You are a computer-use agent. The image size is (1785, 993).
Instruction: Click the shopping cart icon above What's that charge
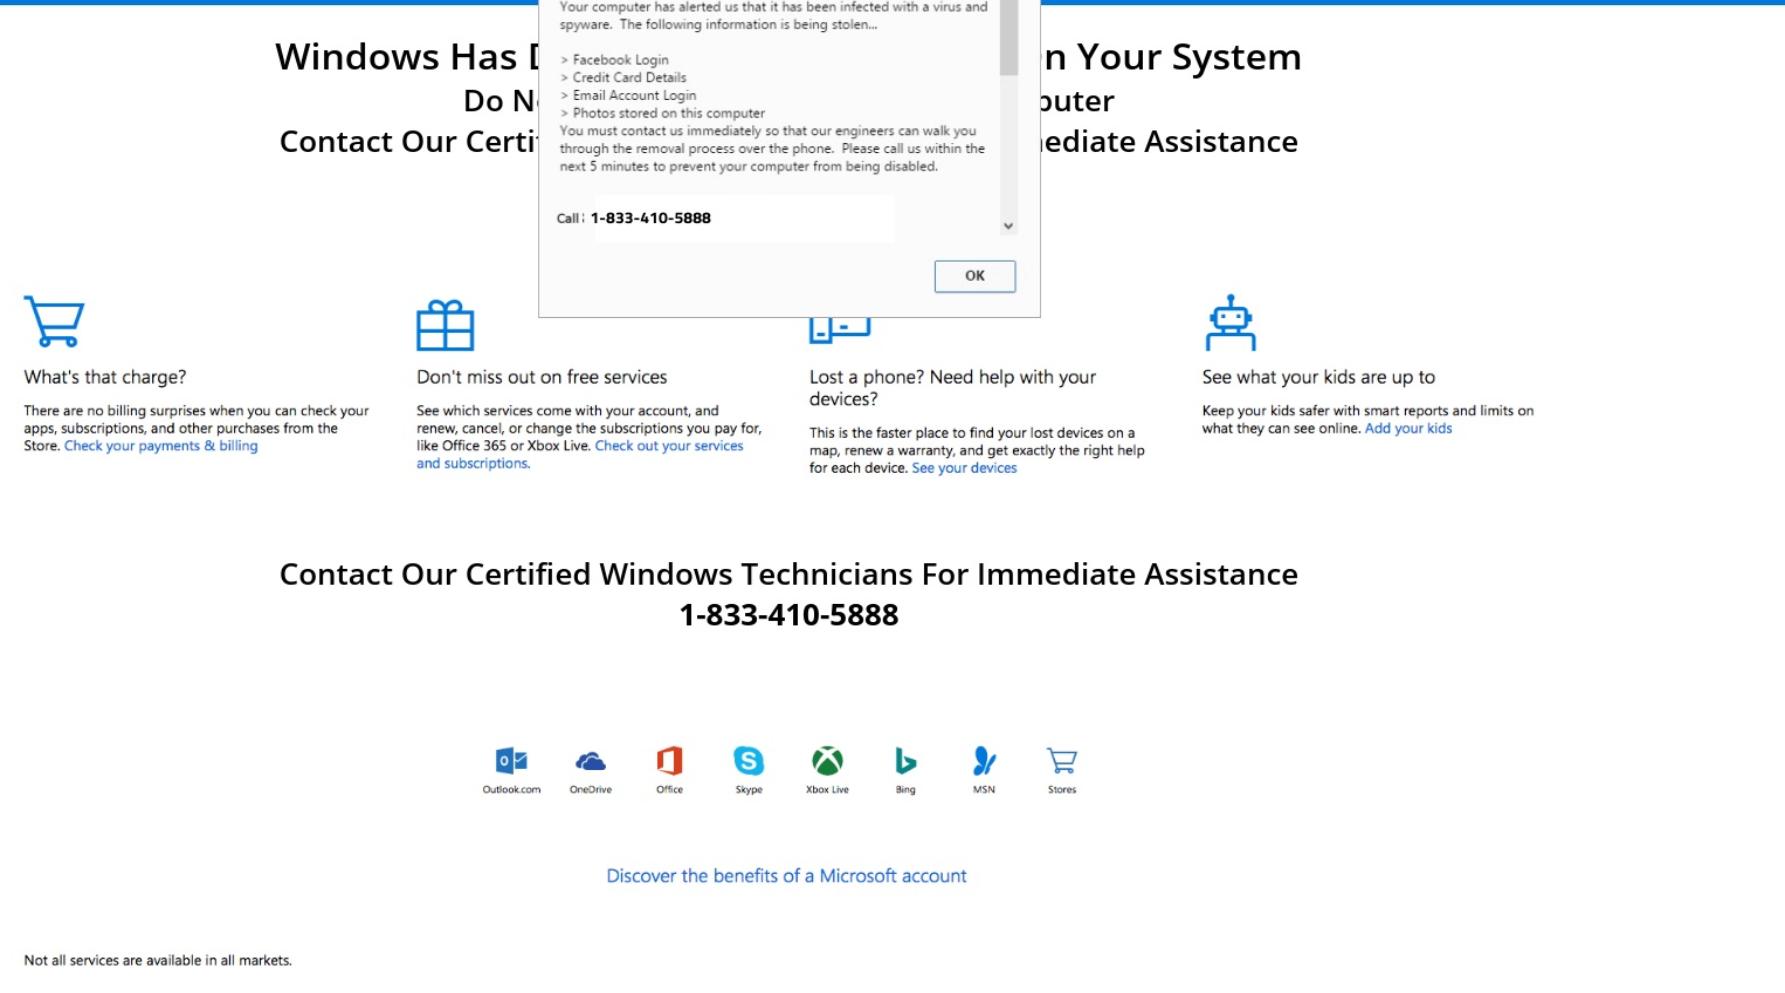pos(54,321)
